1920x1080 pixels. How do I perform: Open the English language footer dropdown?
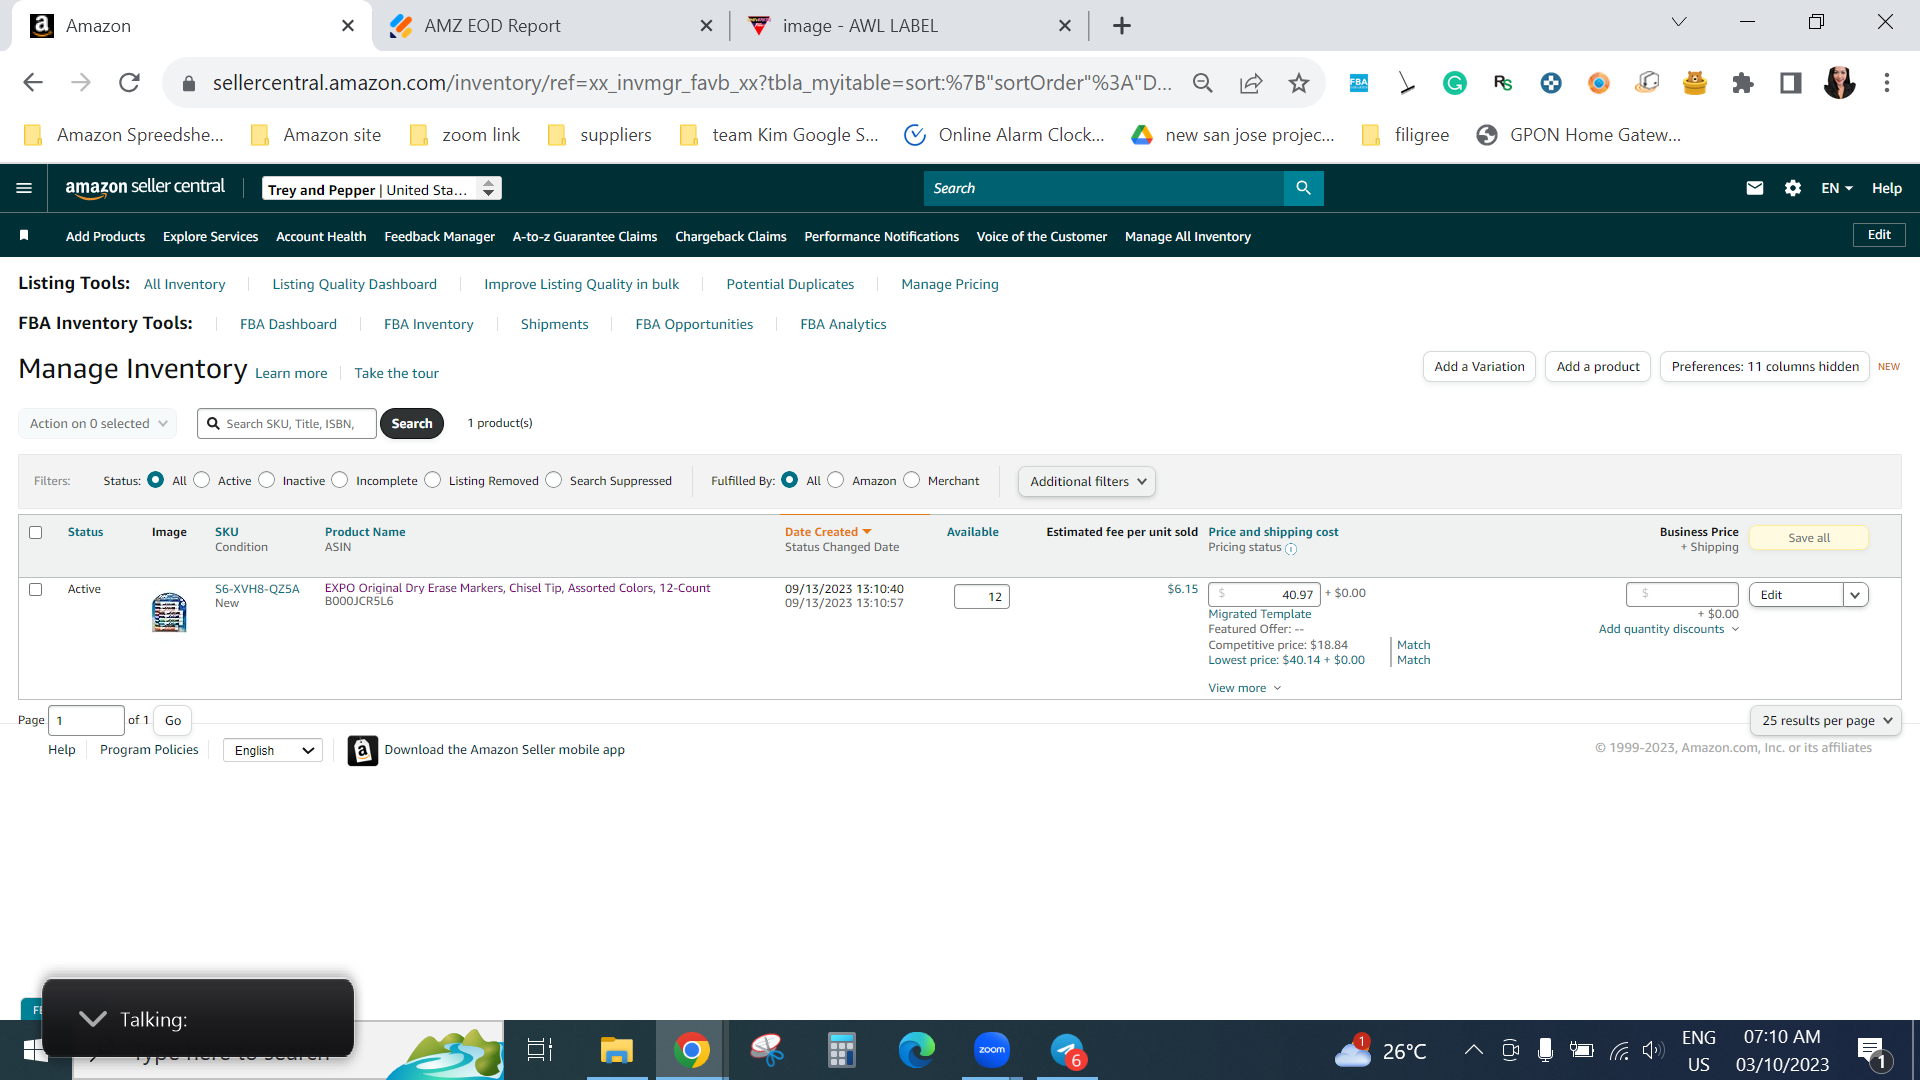point(273,750)
